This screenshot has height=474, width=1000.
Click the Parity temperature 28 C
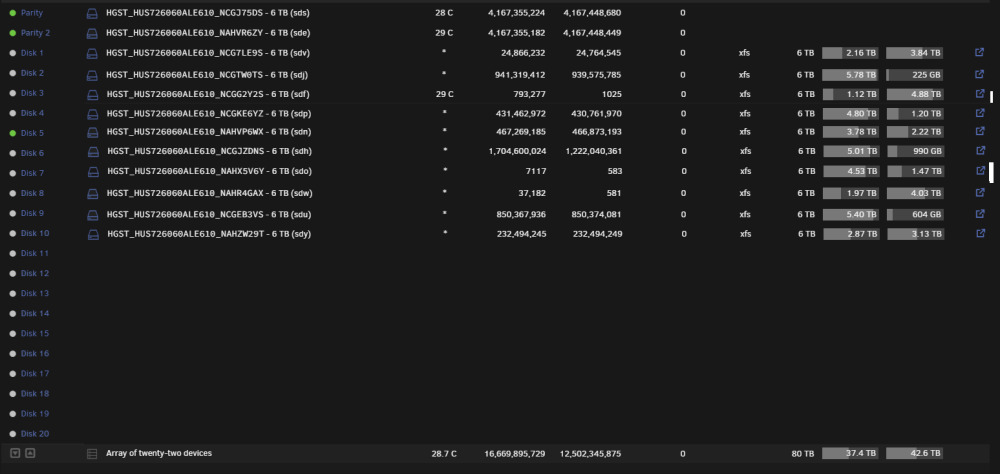click(445, 13)
